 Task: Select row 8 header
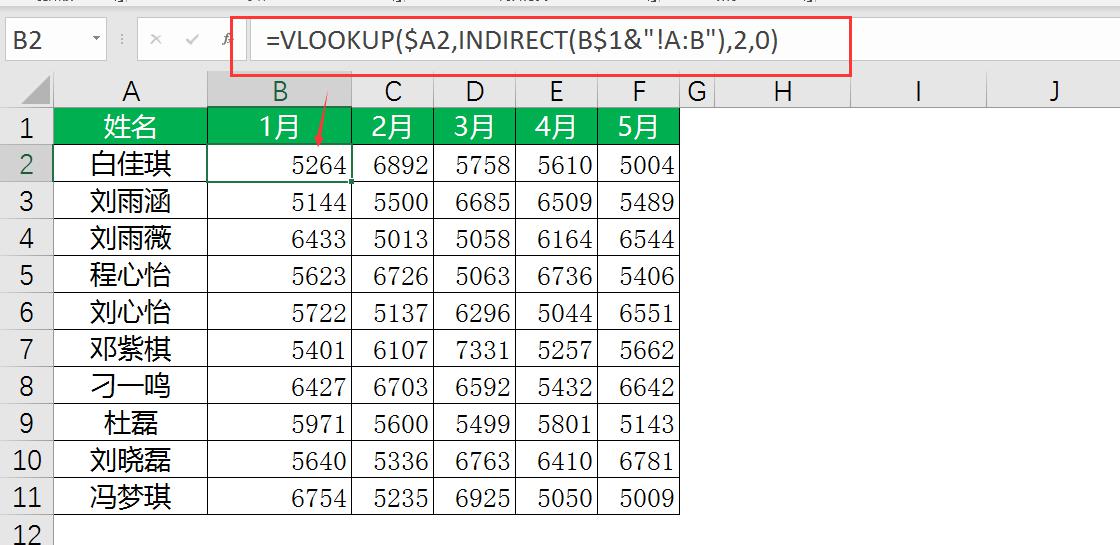pos(26,386)
